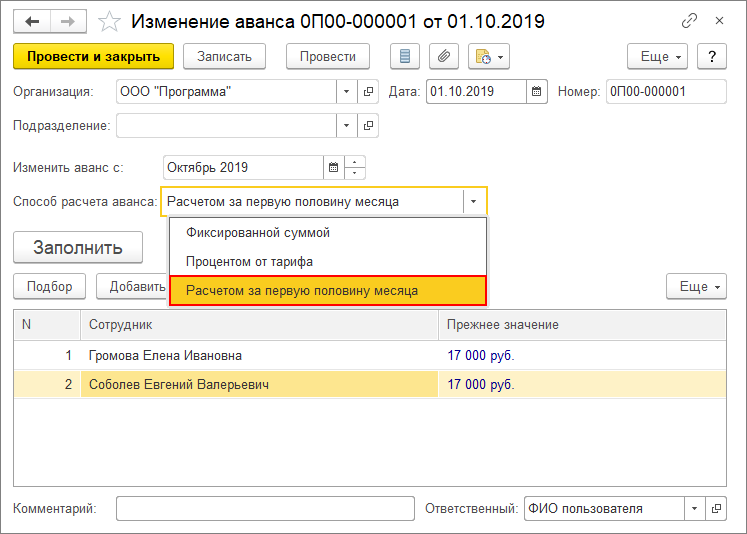Click the Провести button
747x534 pixels.
point(328,57)
